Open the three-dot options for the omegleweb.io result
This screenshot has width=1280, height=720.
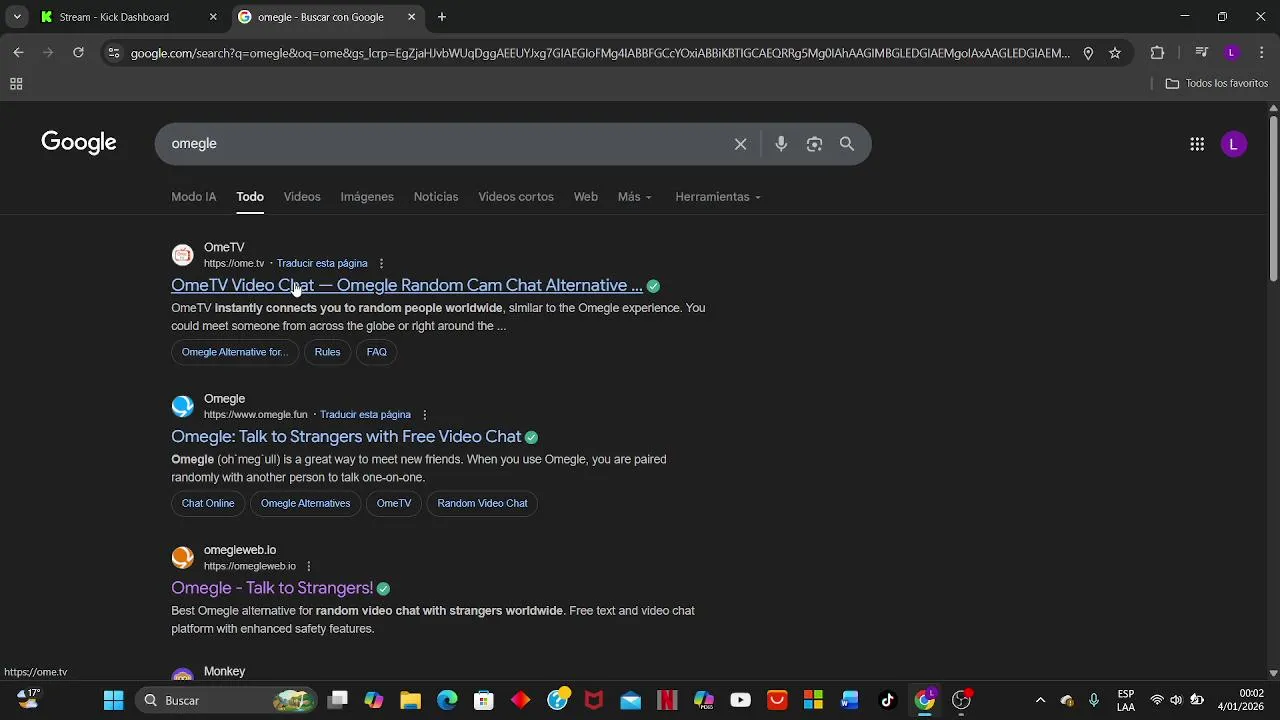point(309,566)
